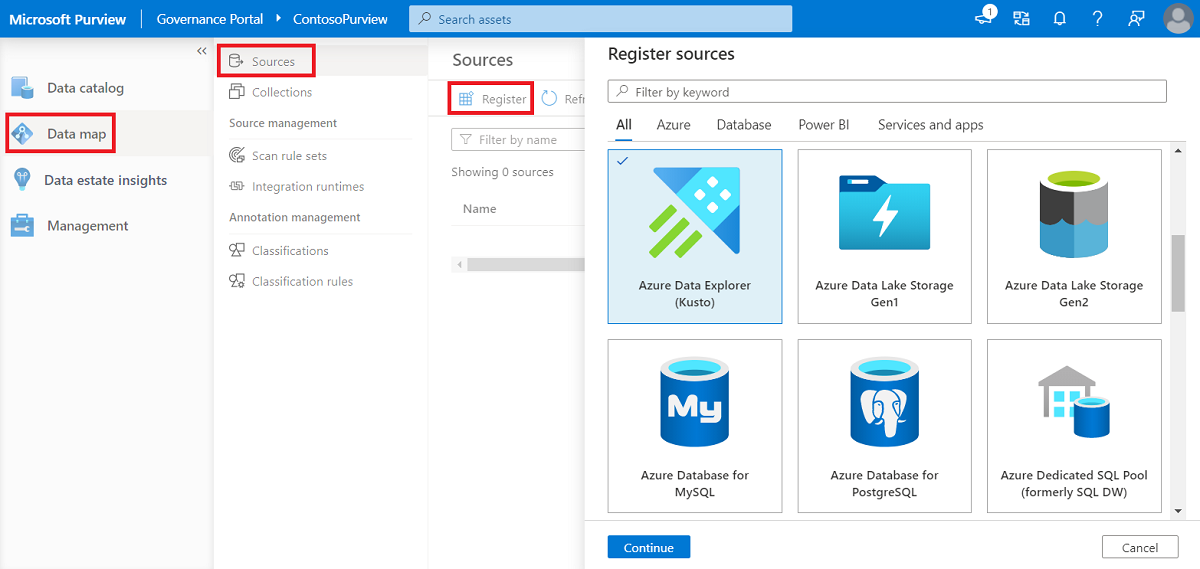The width and height of the screenshot is (1200, 569).
Task: Switch to the Services and apps tab
Action: point(931,125)
